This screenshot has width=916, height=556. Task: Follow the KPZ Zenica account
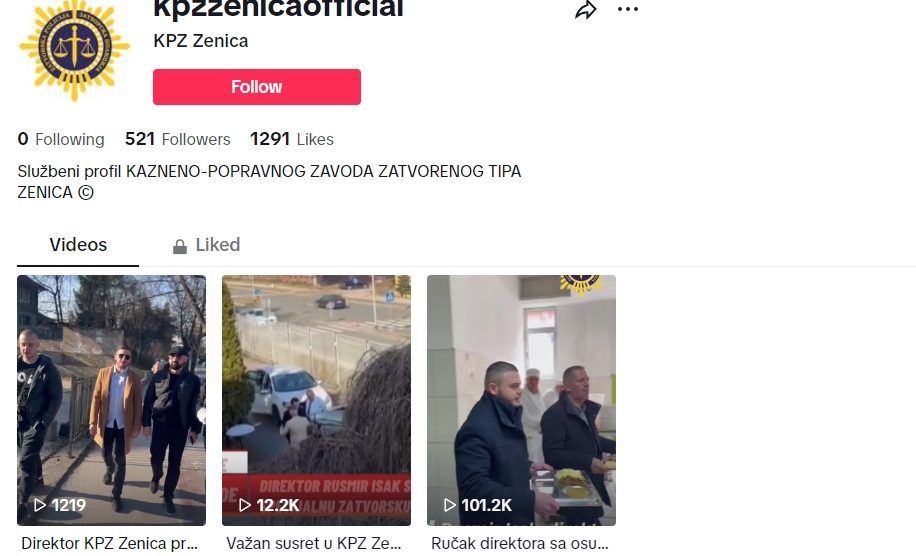pos(257,87)
